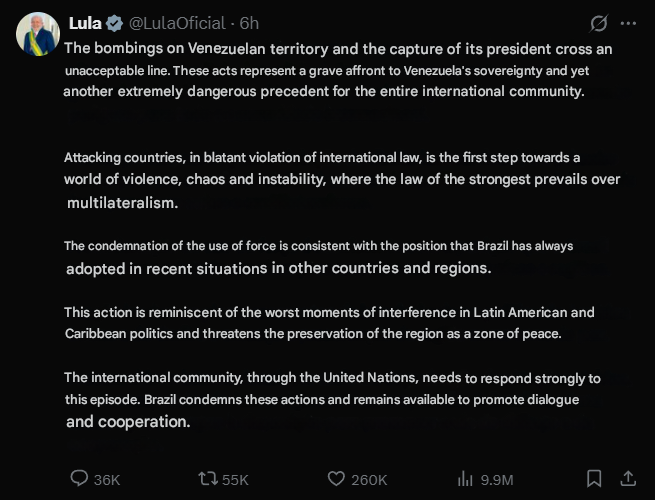Open the three-dot more options menu
Viewport: 655px width, 500px height.
click(628, 23)
